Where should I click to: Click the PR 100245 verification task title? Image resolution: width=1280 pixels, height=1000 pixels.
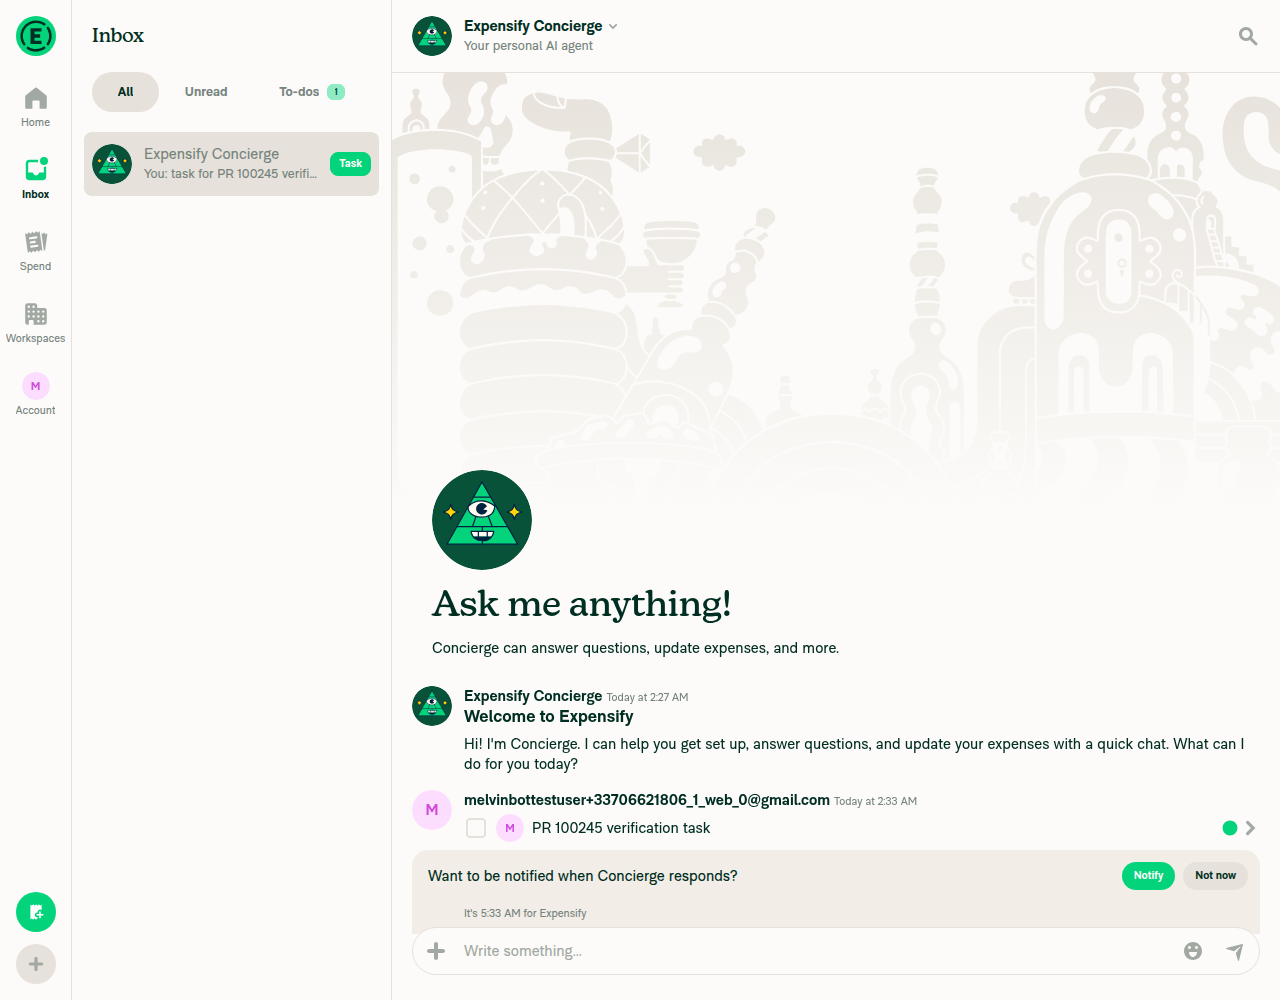click(621, 828)
